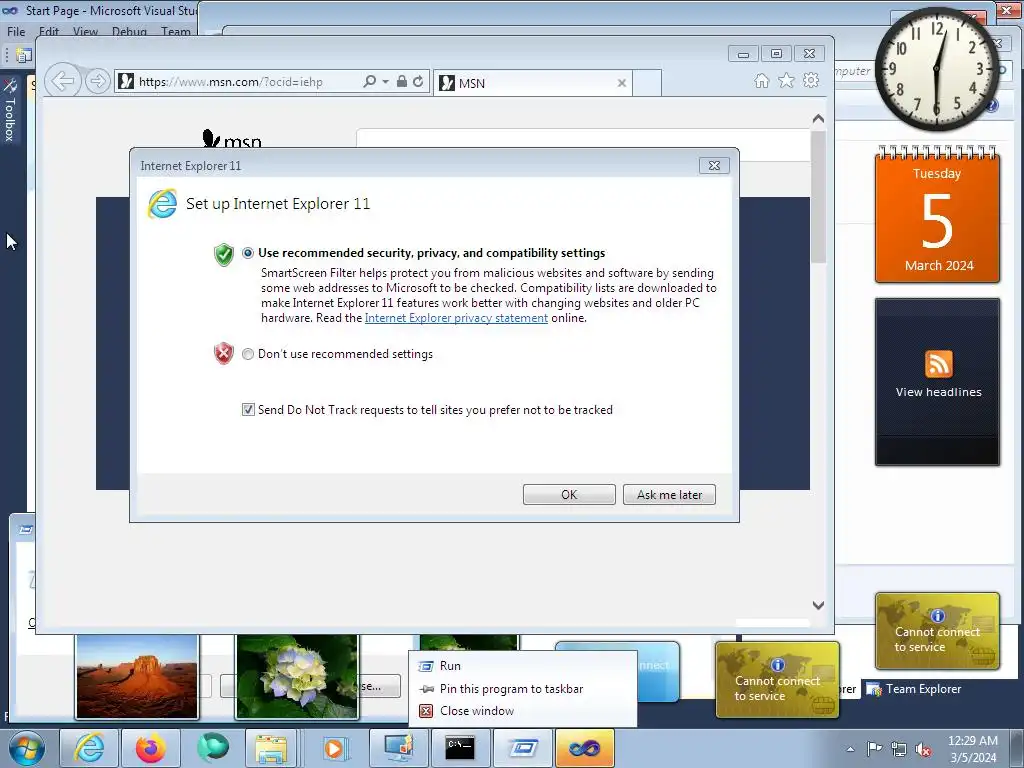Click Action Center flag tray icon
Viewport: 1024px width, 768px height.
(874, 749)
